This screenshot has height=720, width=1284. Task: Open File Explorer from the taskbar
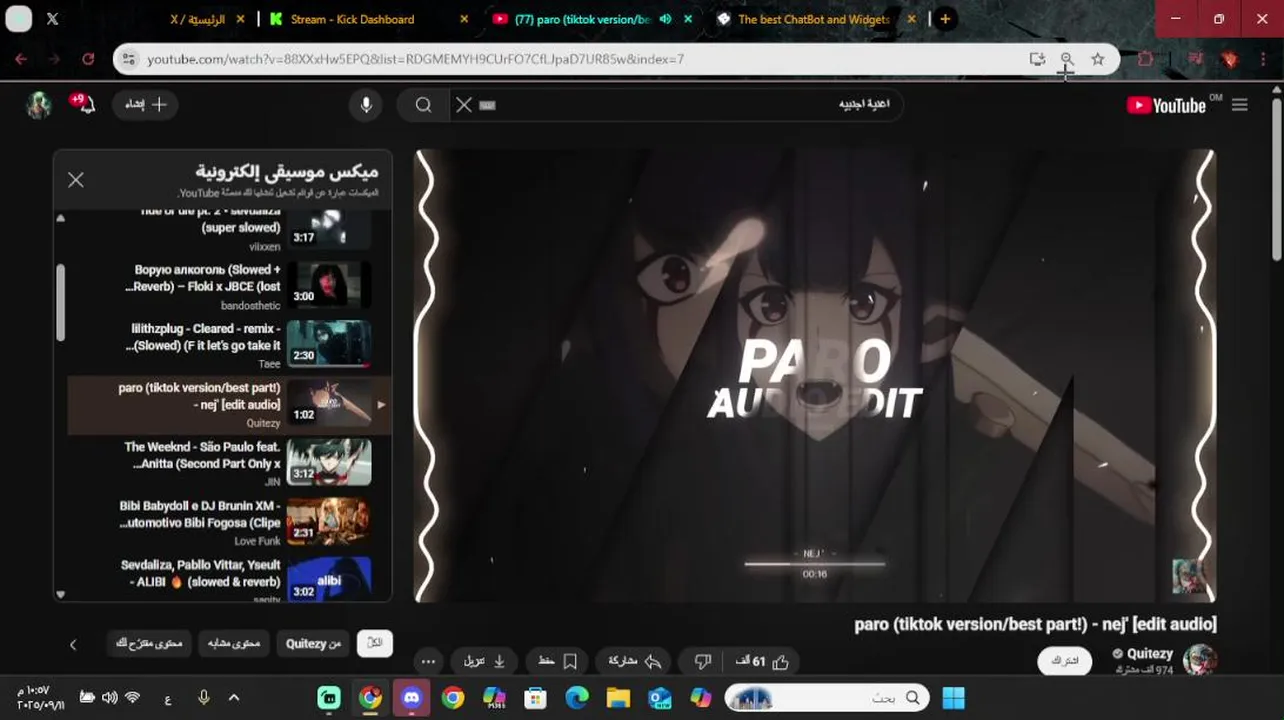(x=618, y=697)
